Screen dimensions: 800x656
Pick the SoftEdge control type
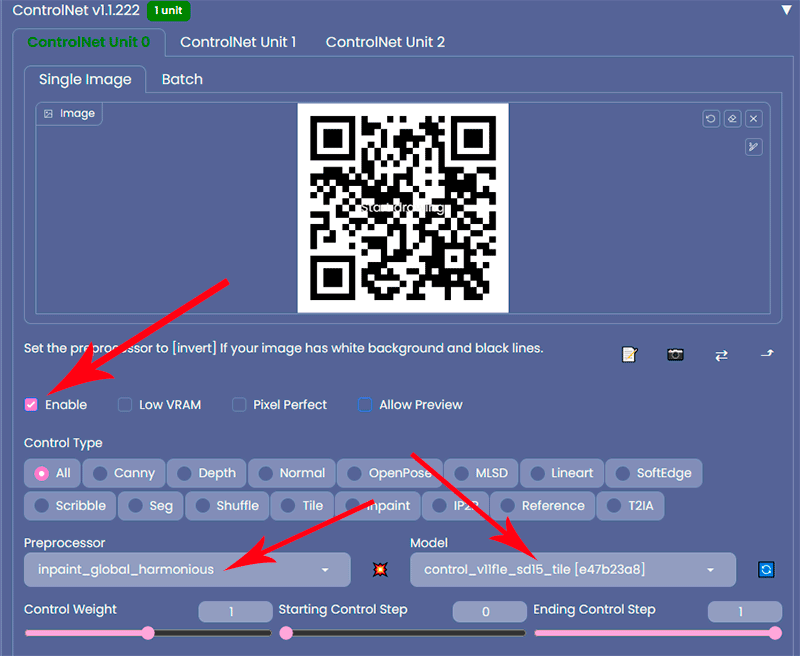pos(654,473)
